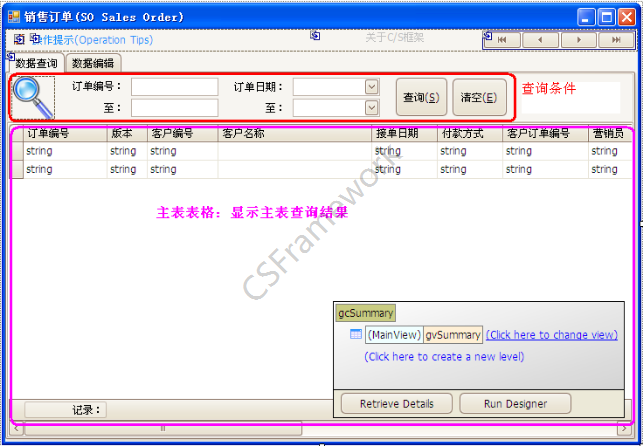Click the 清空(E) clear button
The width and height of the screenshot is (643, 446).
pos(479,98)
